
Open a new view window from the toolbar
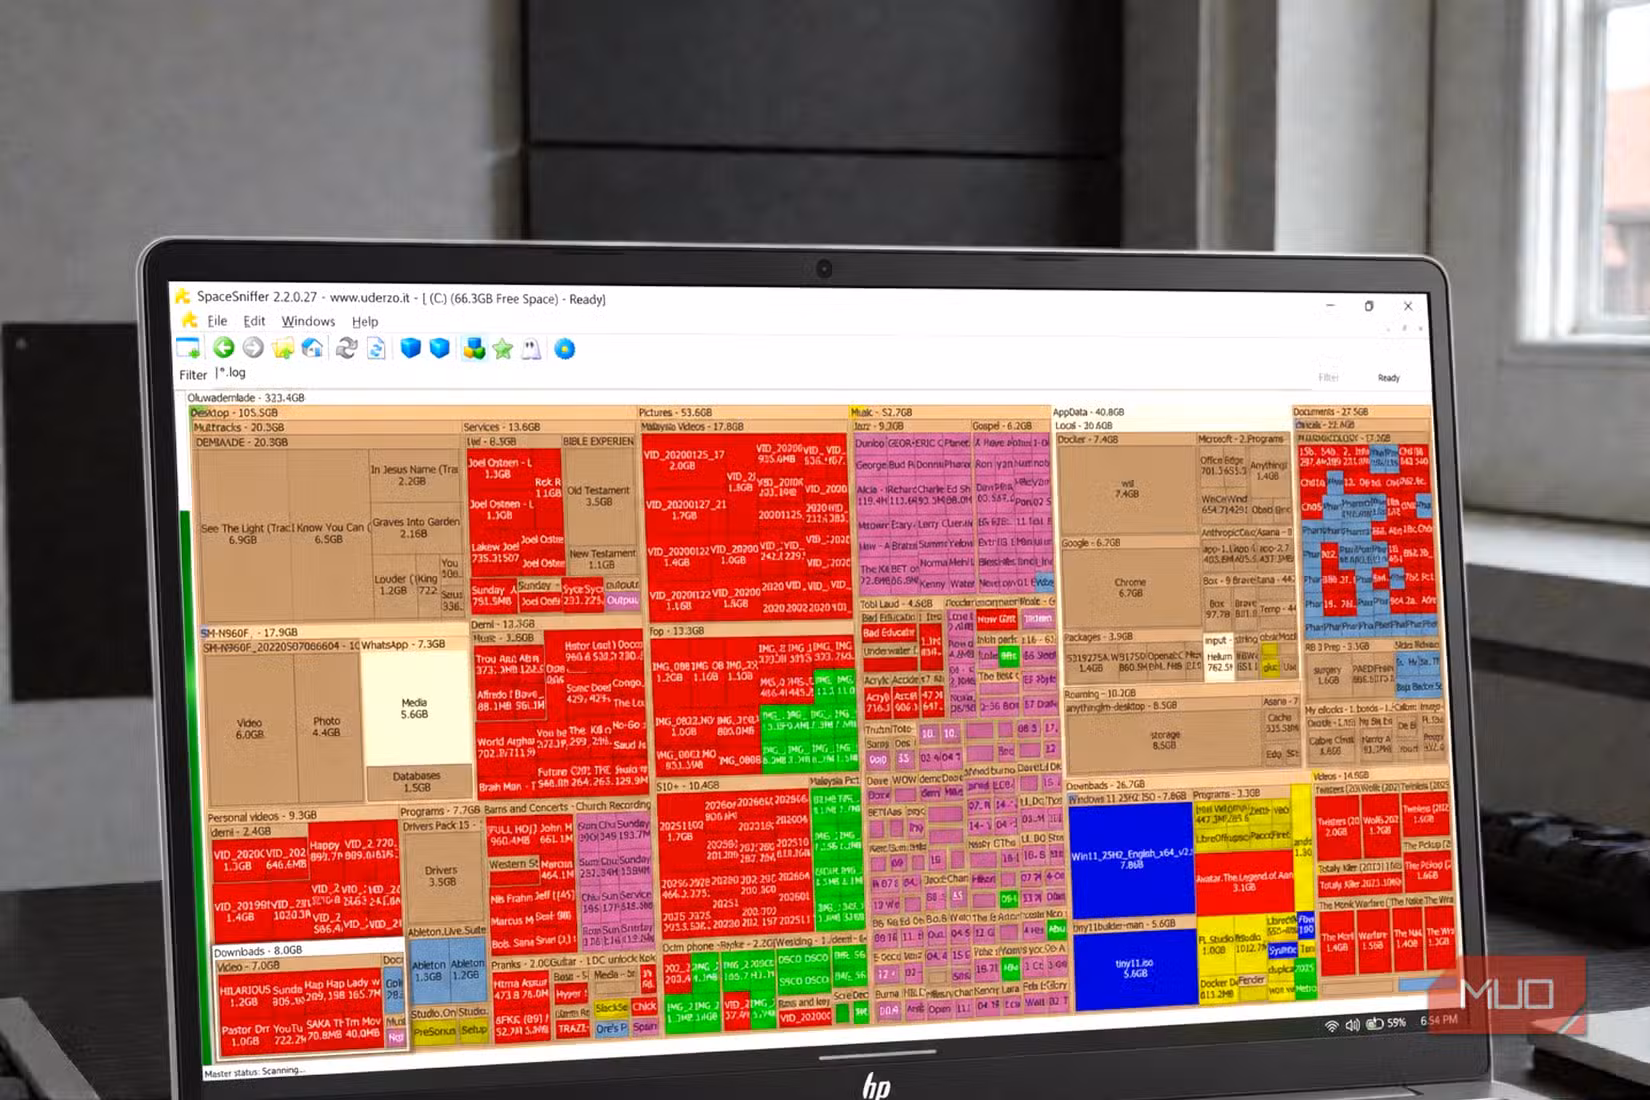pos(188,348)
